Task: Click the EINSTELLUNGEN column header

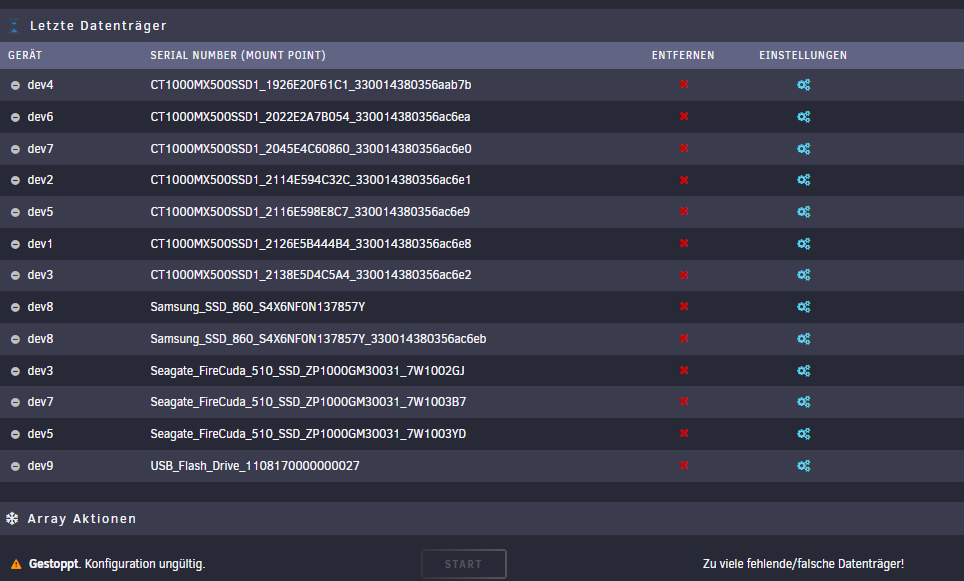Action: tap(803, 55)
